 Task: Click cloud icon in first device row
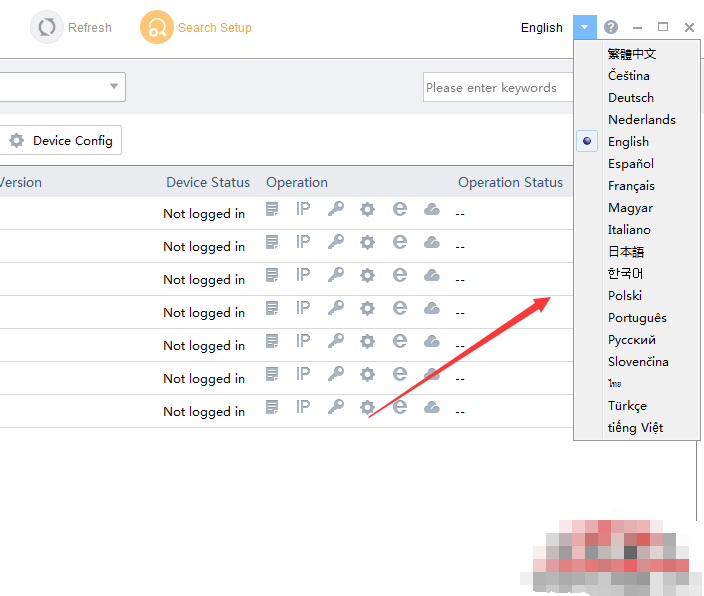coord(432,209)
